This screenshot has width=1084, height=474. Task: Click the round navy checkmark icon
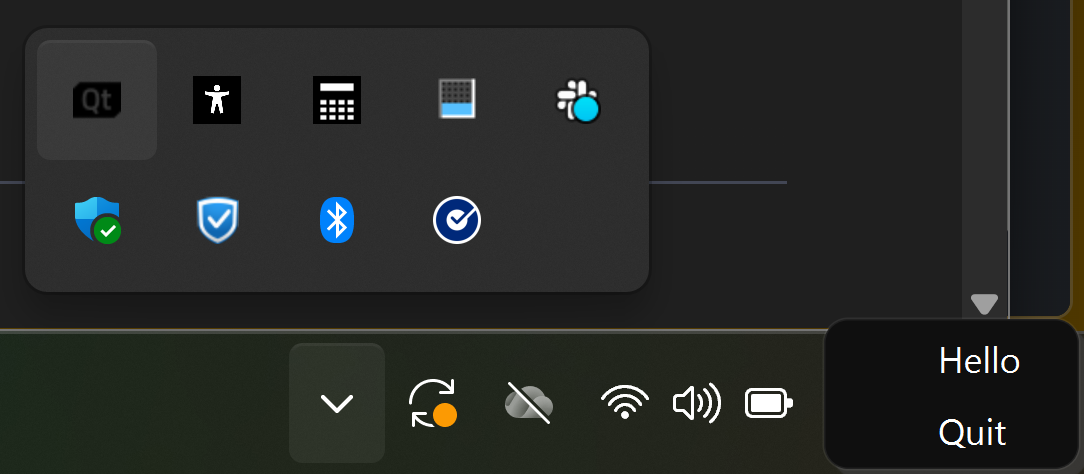point(457,220)
